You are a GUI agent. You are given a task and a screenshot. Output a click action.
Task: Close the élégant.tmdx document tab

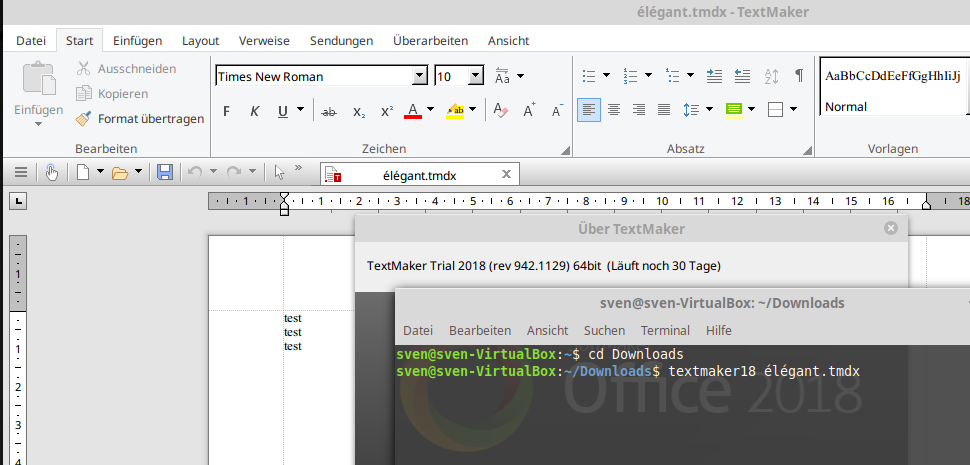click(x=506, y=175)
